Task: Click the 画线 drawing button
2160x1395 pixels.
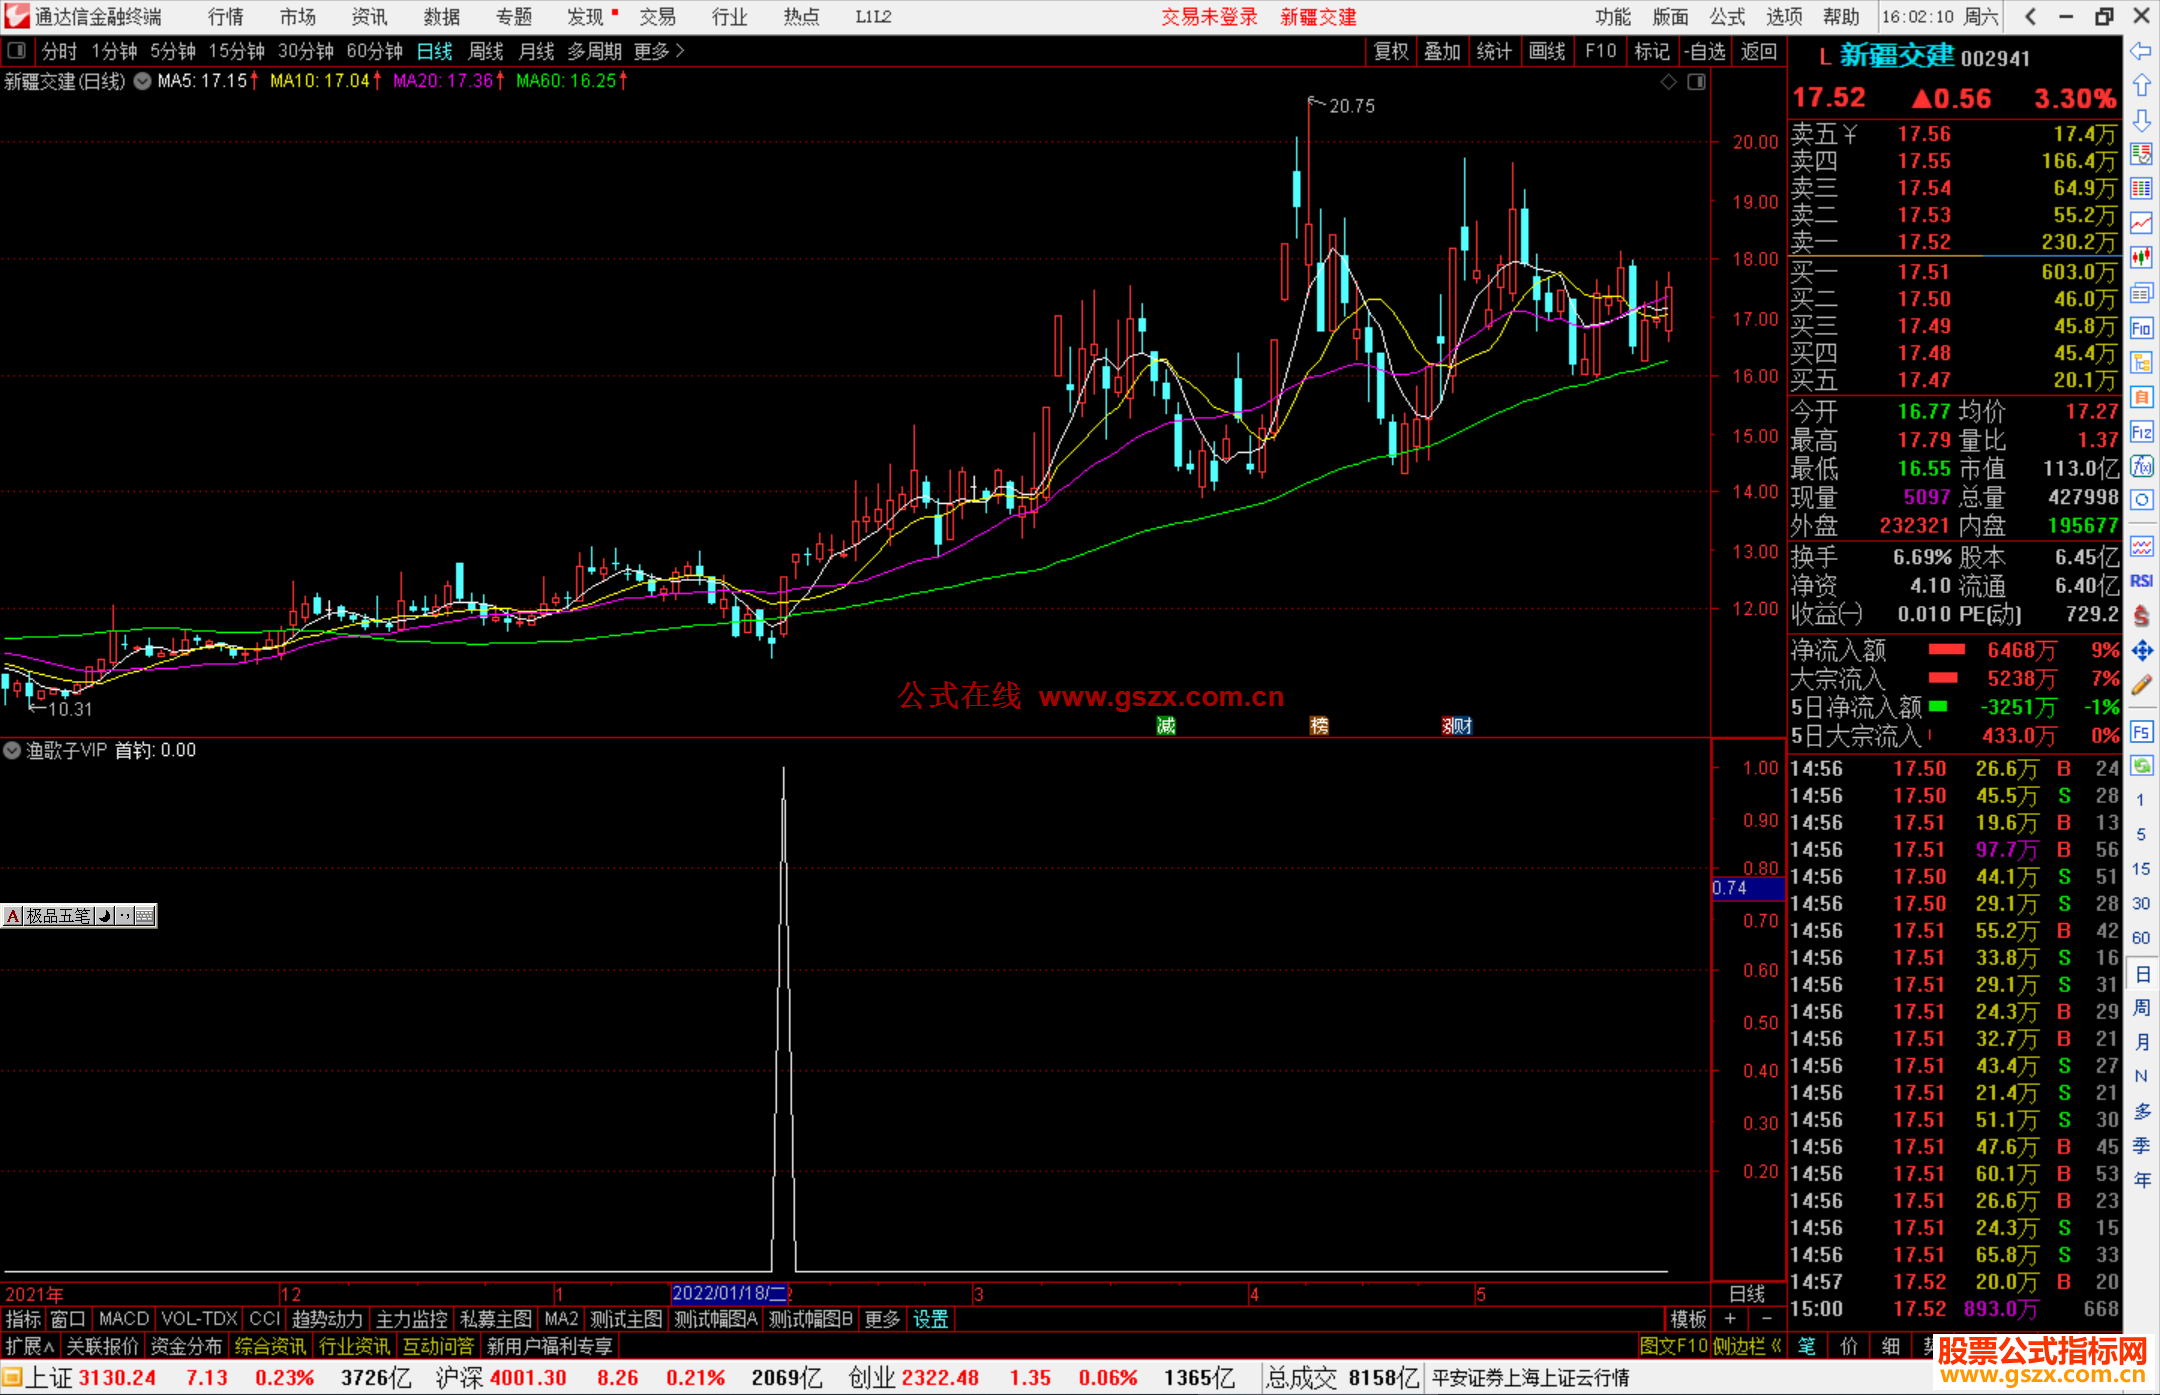Action: point(1547,51)
